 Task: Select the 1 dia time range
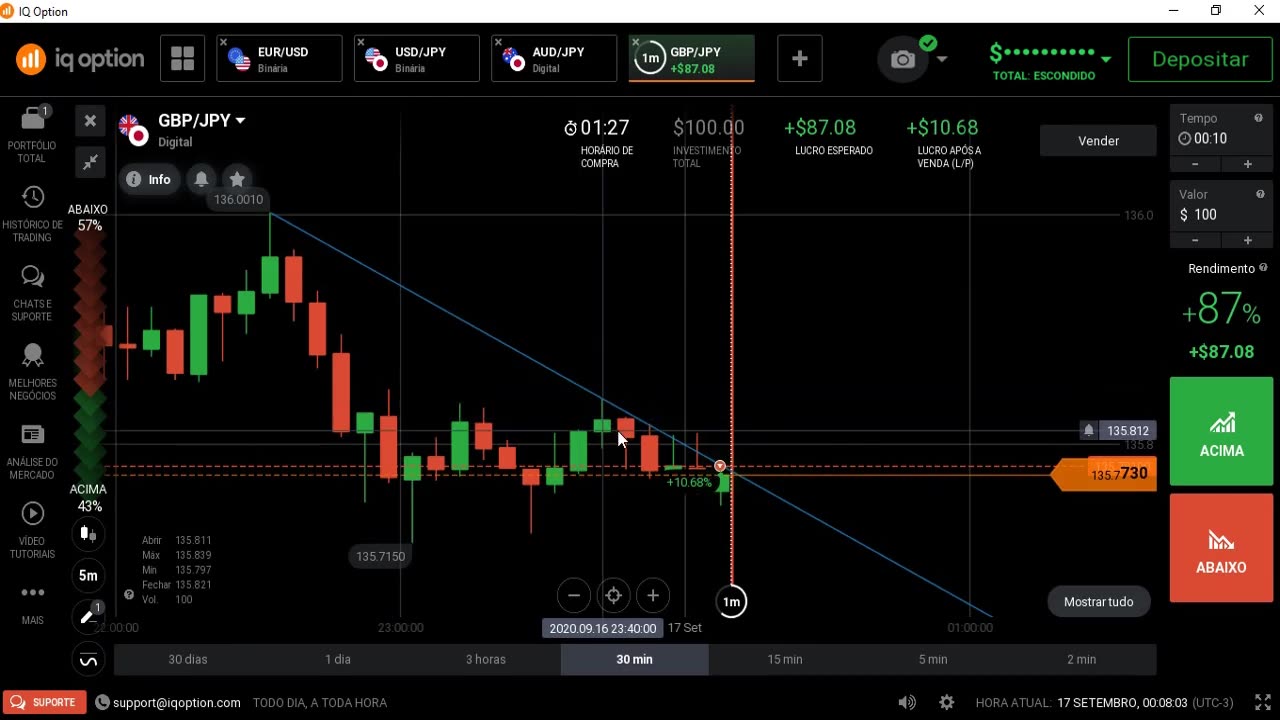pos(338,659)
